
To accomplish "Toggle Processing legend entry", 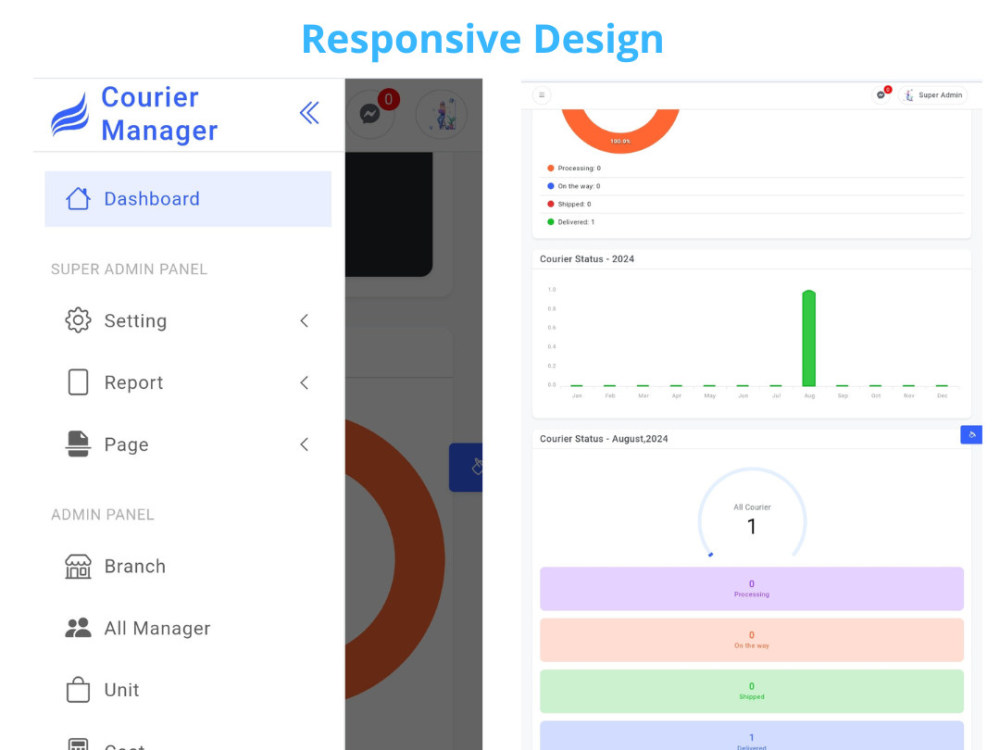I will 574,168.
